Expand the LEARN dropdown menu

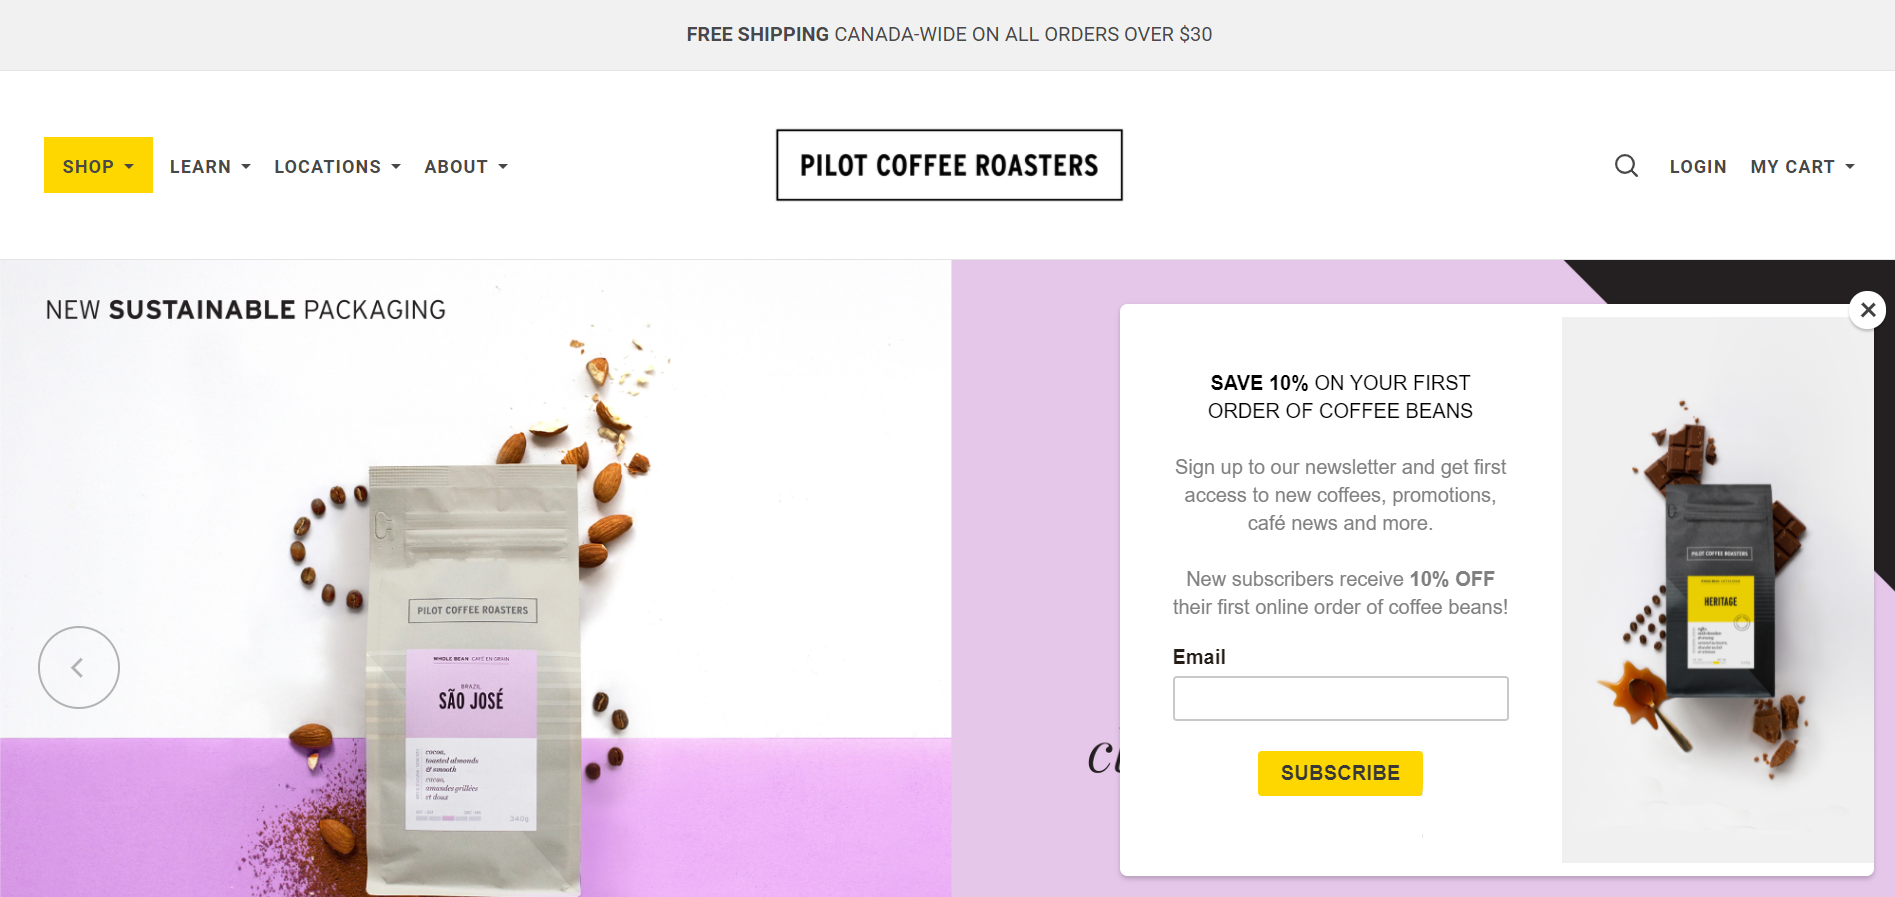tap(210, 167)
